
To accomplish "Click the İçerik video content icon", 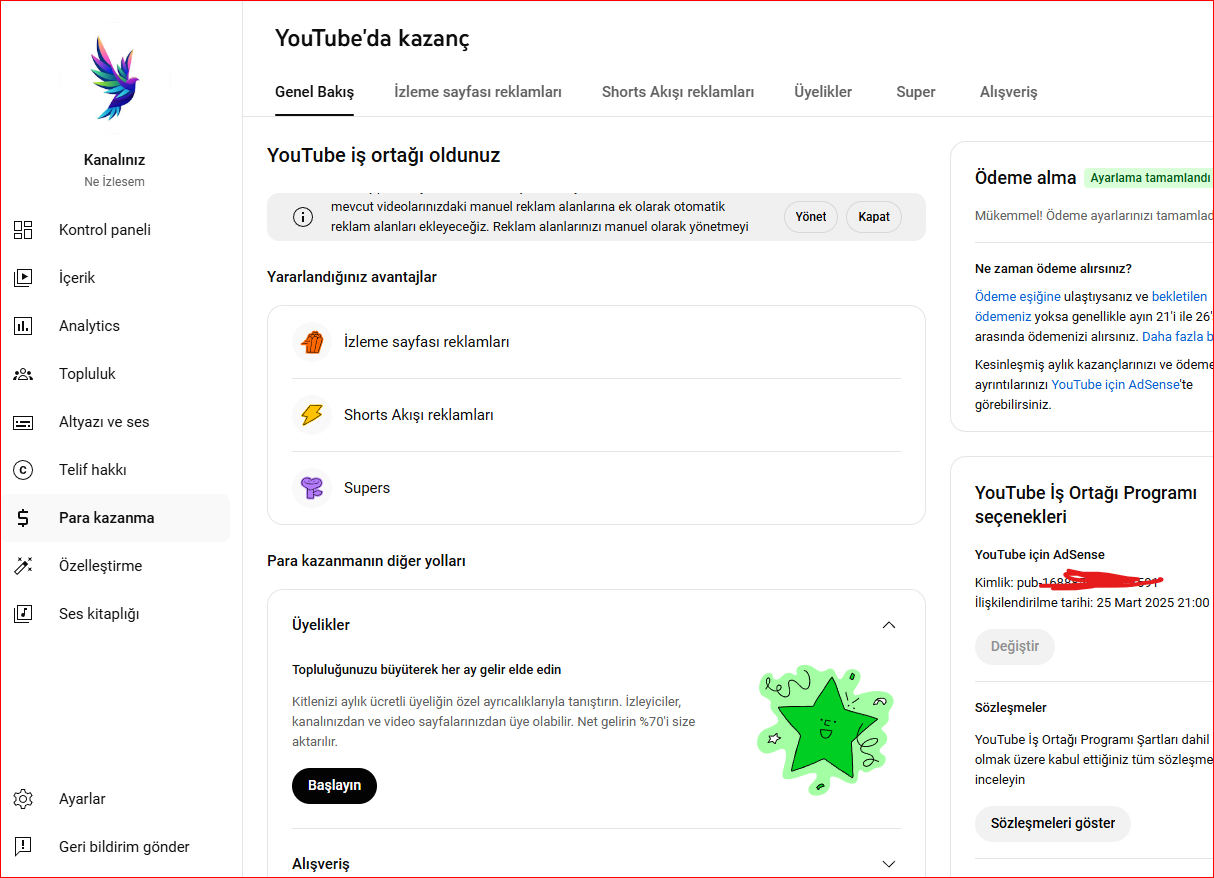I will point(23,278).
